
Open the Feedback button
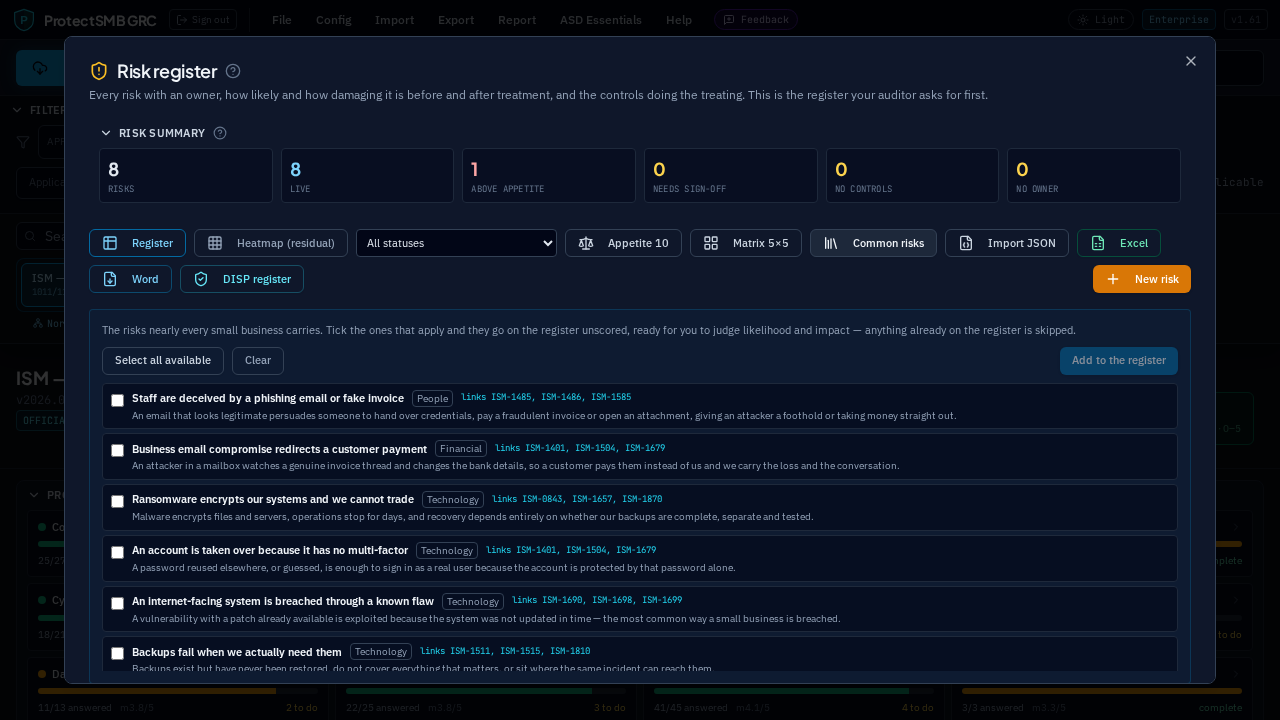pos(756,20)
